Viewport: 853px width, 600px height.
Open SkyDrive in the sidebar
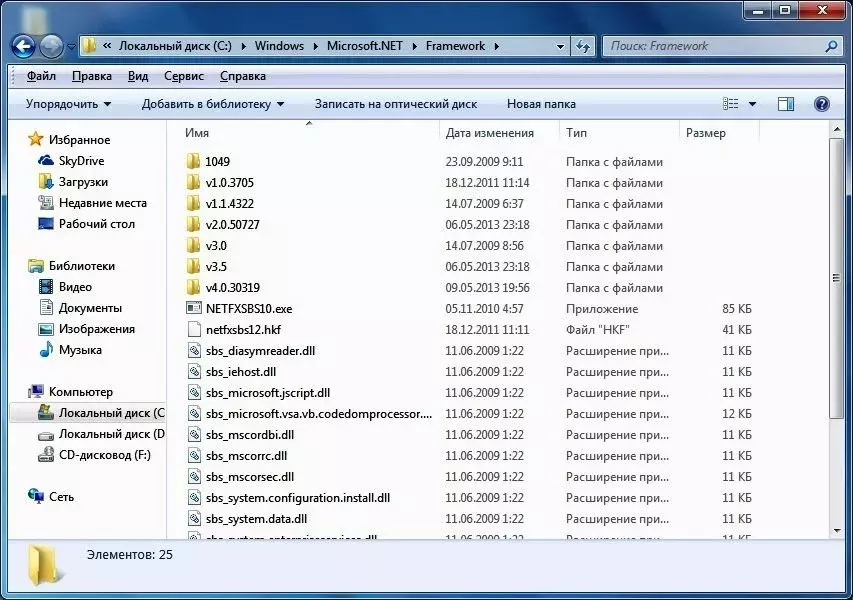(x=71, y=160)
